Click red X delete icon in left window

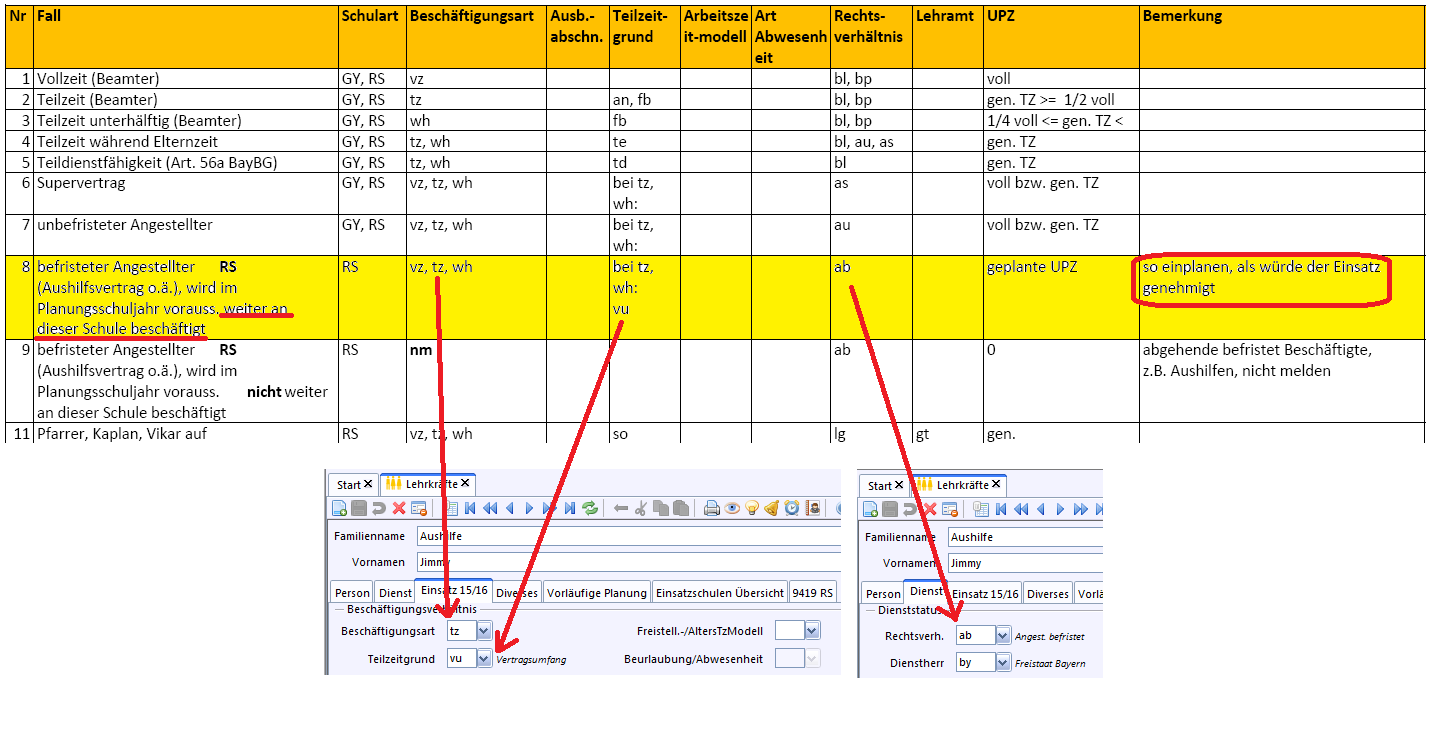point(399,508)
